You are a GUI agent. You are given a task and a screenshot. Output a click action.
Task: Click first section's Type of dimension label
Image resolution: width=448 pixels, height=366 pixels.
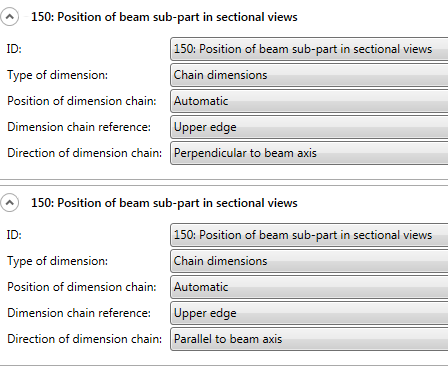57,75
